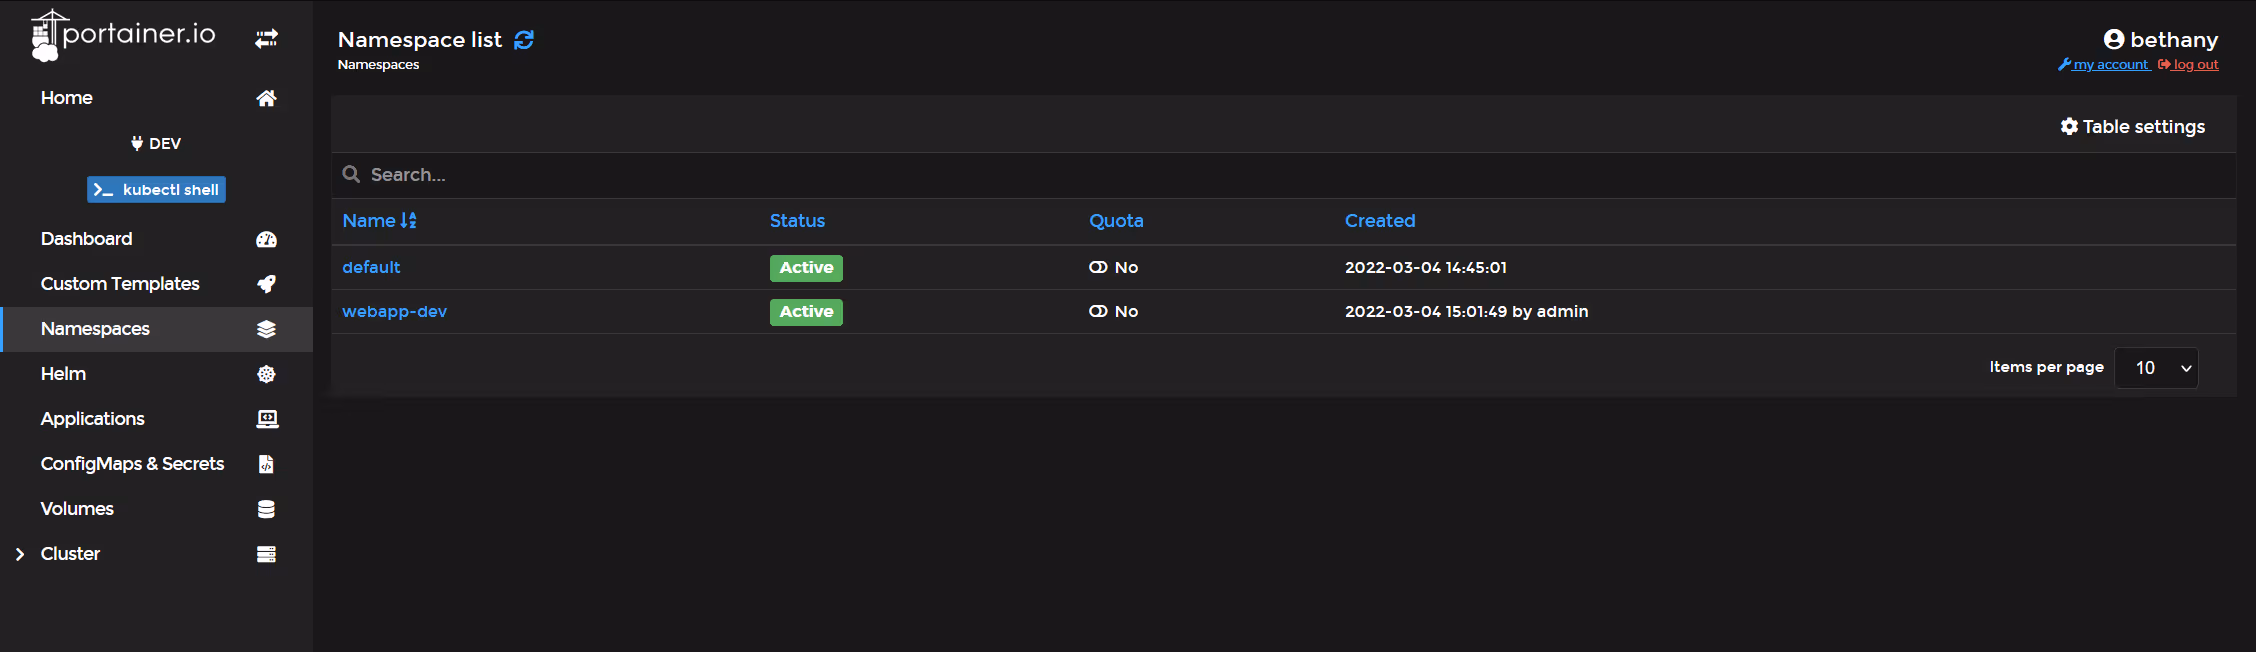This screenshot has height=652, width=2256.
Task: Click Active badge in default row
Action: pos(806,268)
